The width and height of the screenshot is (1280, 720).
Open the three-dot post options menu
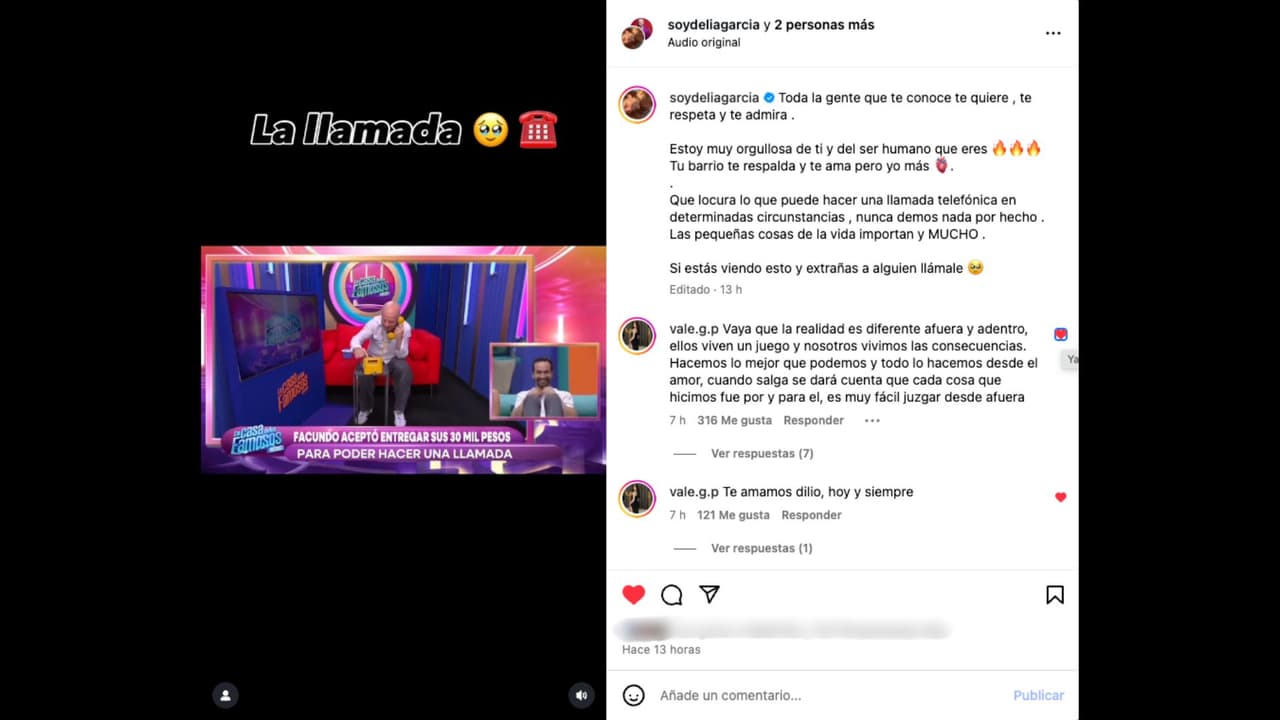(x=1053, y=33)
